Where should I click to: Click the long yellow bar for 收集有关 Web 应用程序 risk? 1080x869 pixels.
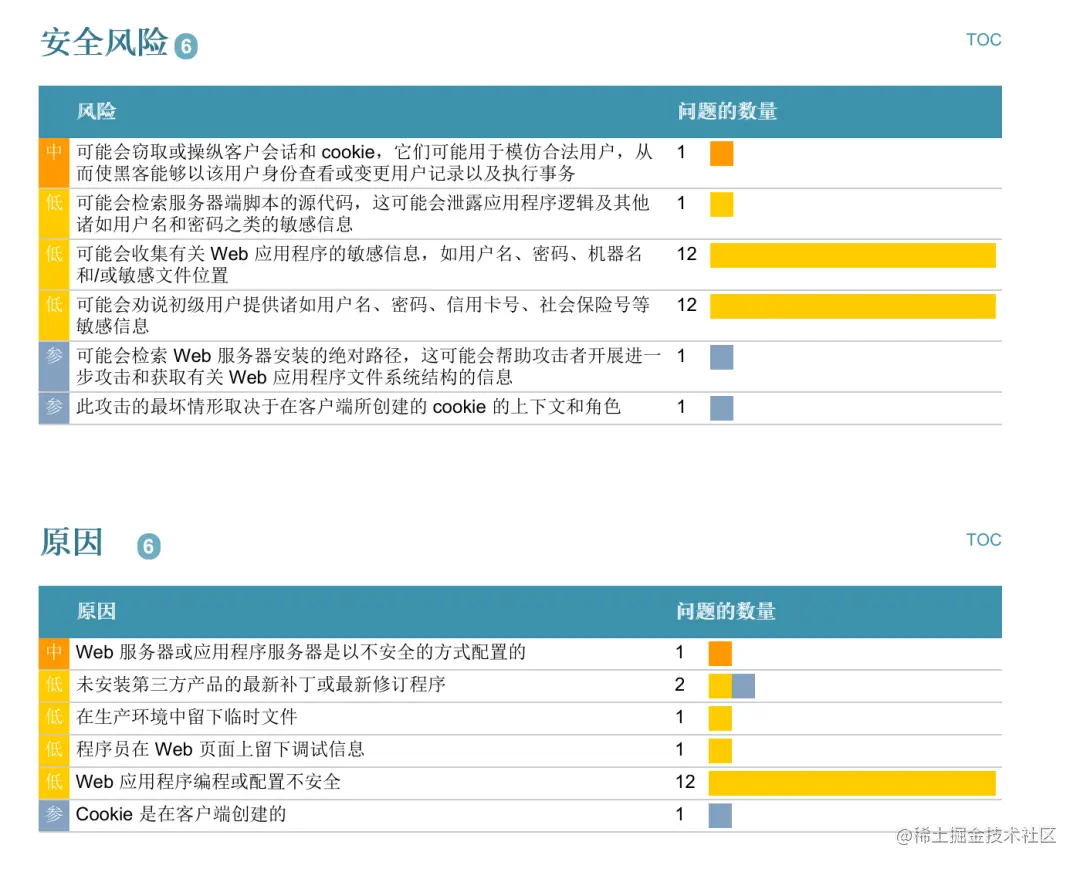(x=853, y=255)
